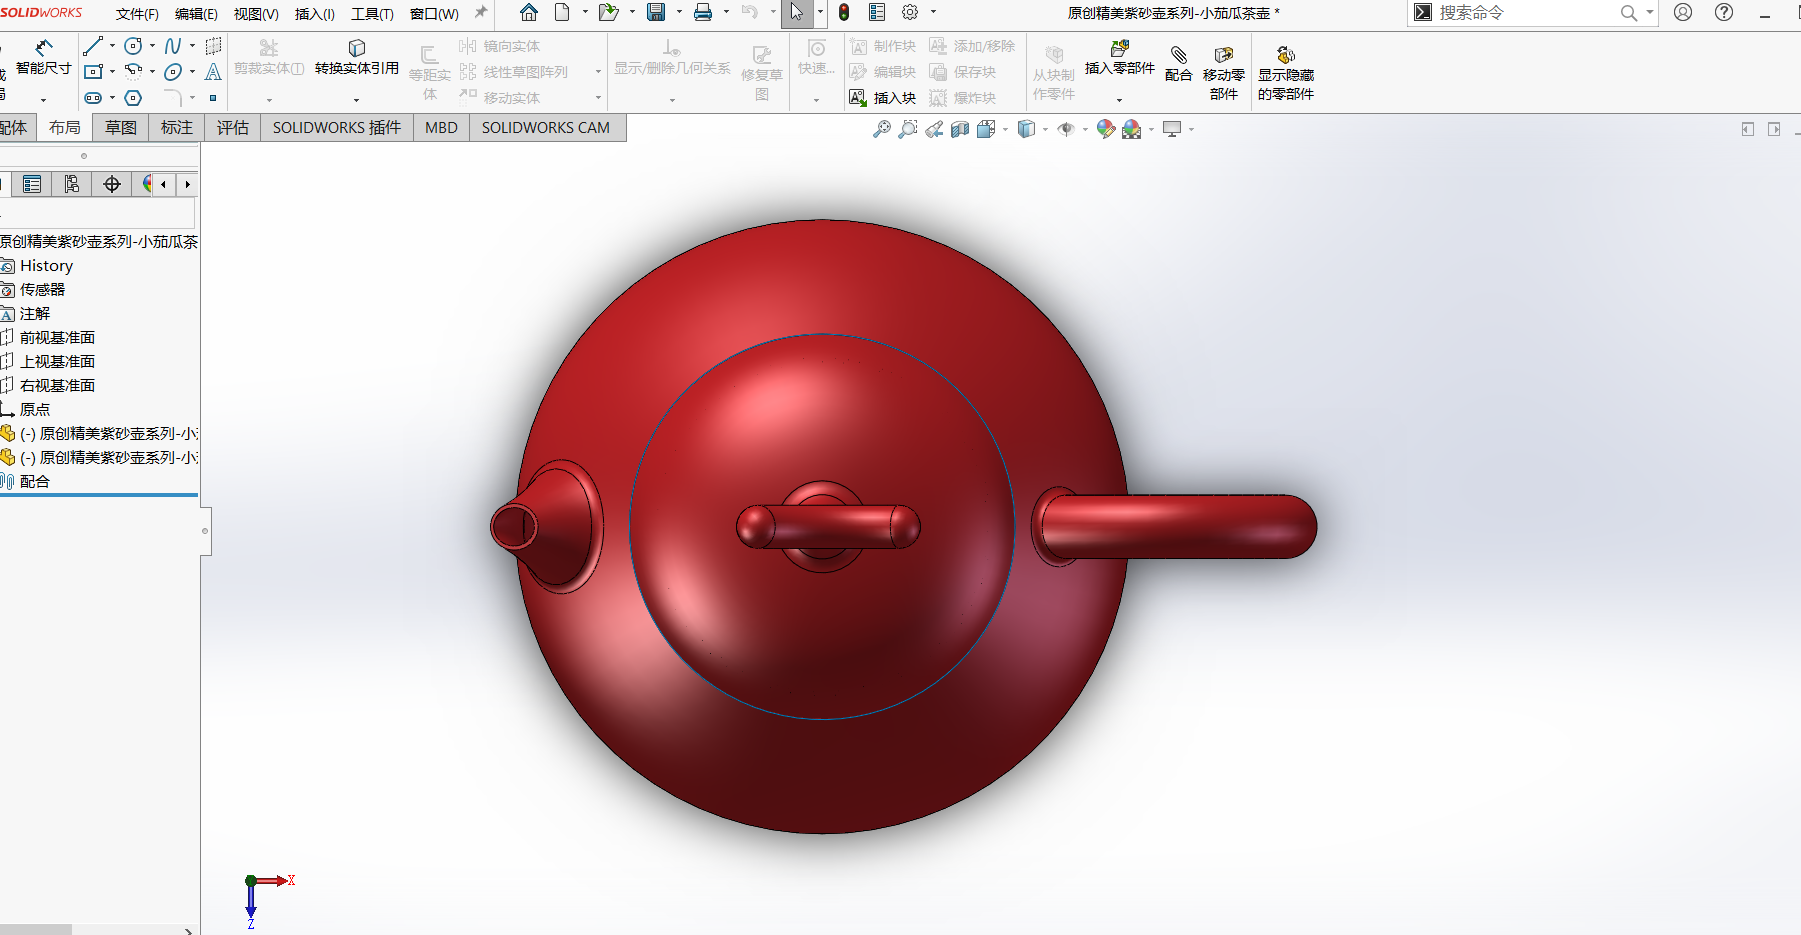The width and height of the screenshot is (1801, 935).
Task: Choose the Spline sketch tool
Action: 173,46
